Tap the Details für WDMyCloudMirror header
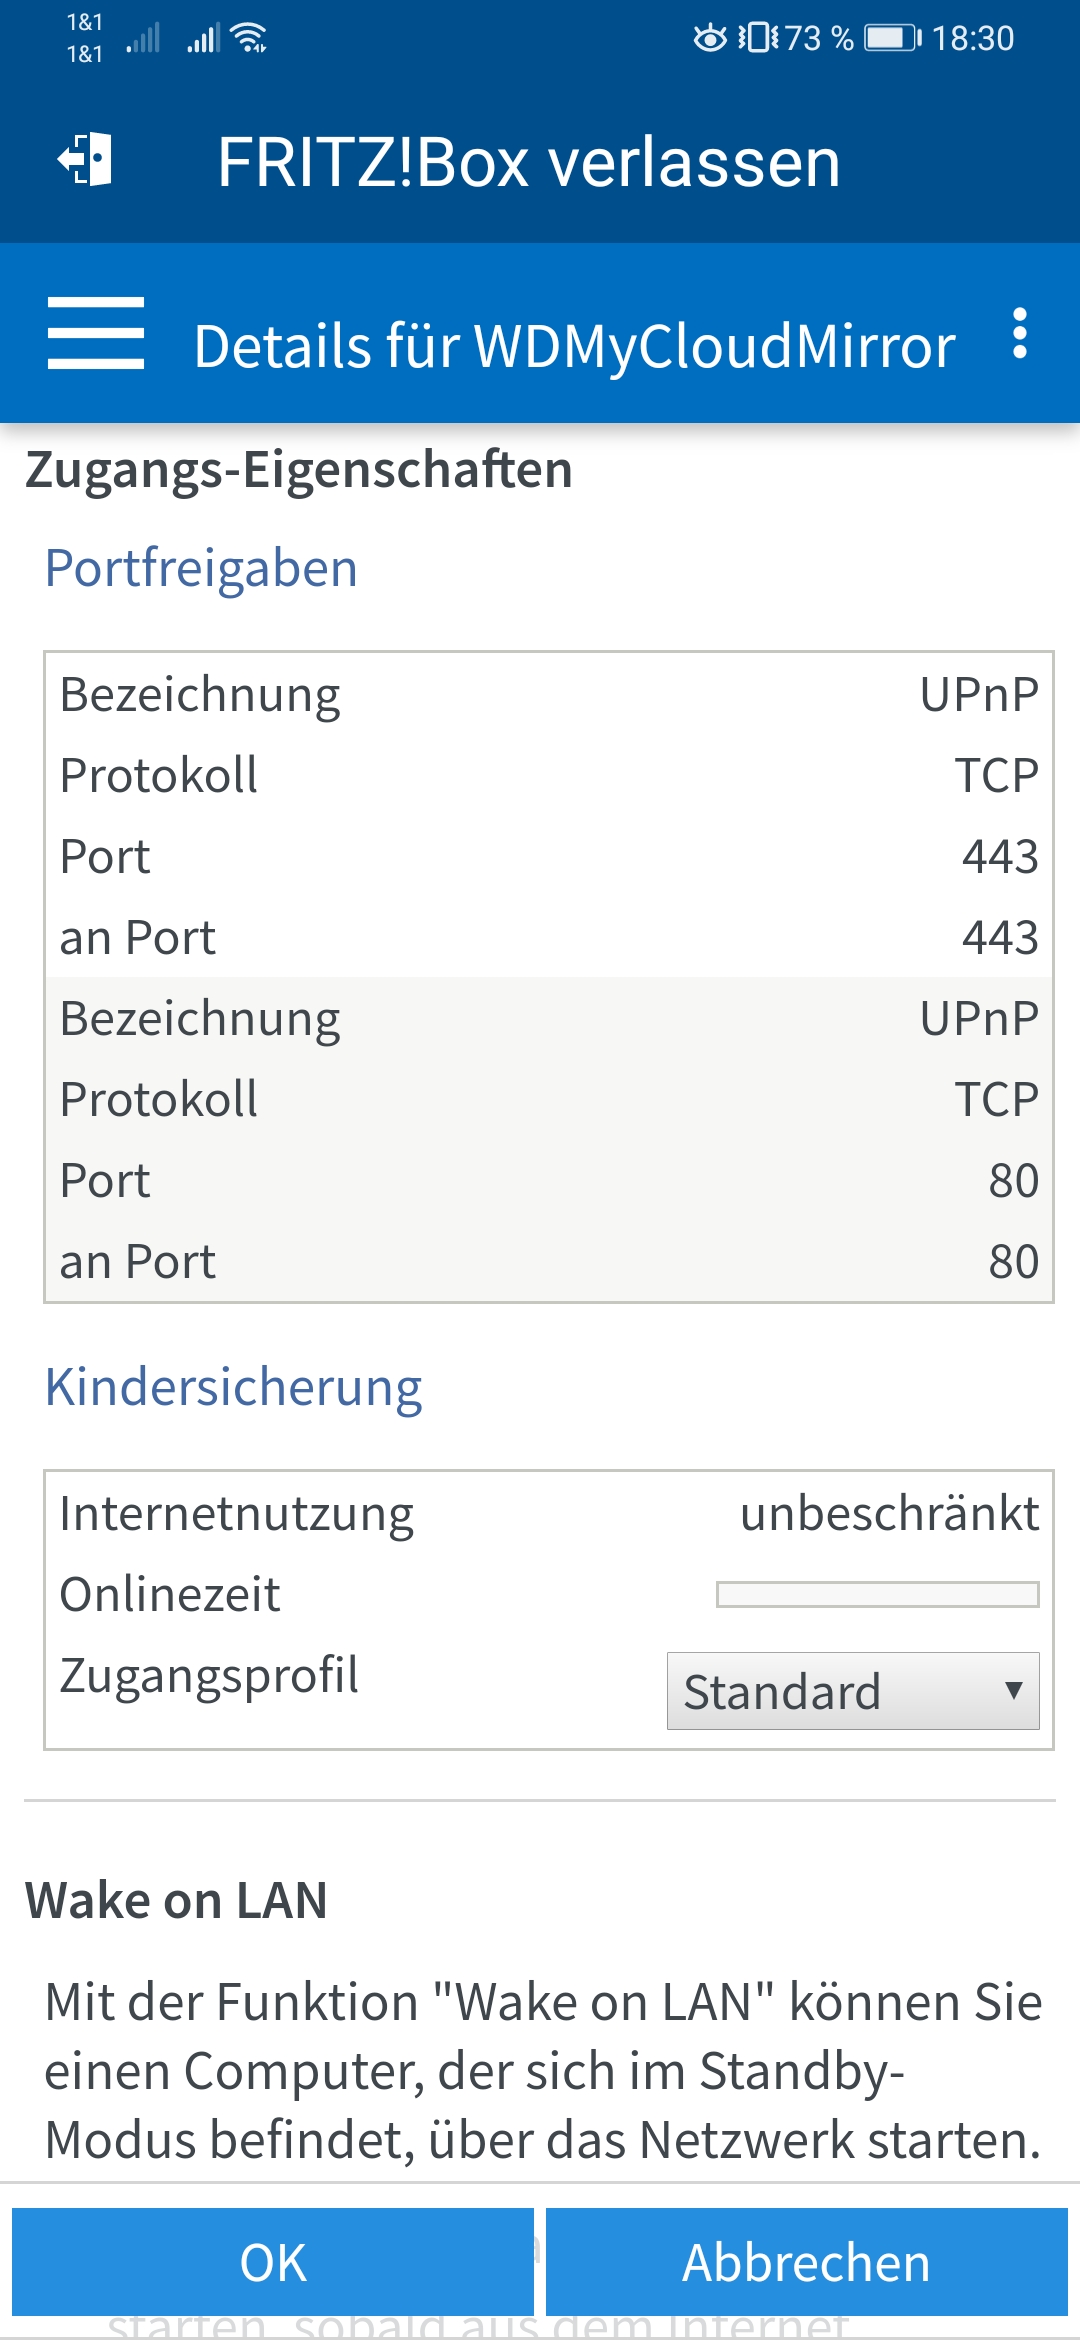 point(574,346)
